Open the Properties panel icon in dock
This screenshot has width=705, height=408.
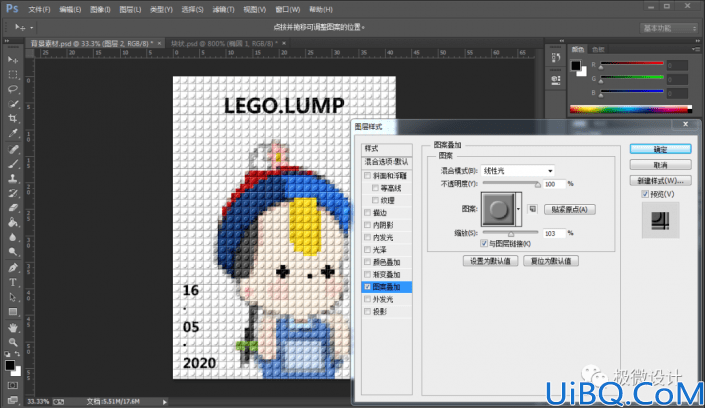click(x=556, y=81)
